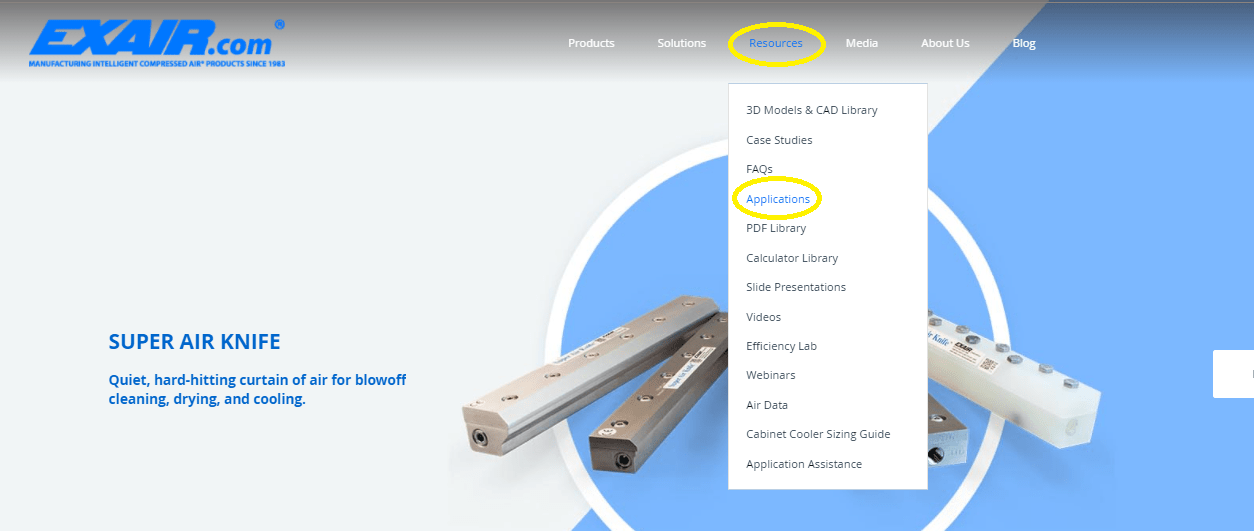The image size is (1256, 532).
Task: Click the EXAIR.com logo
Action: point(157,43)
